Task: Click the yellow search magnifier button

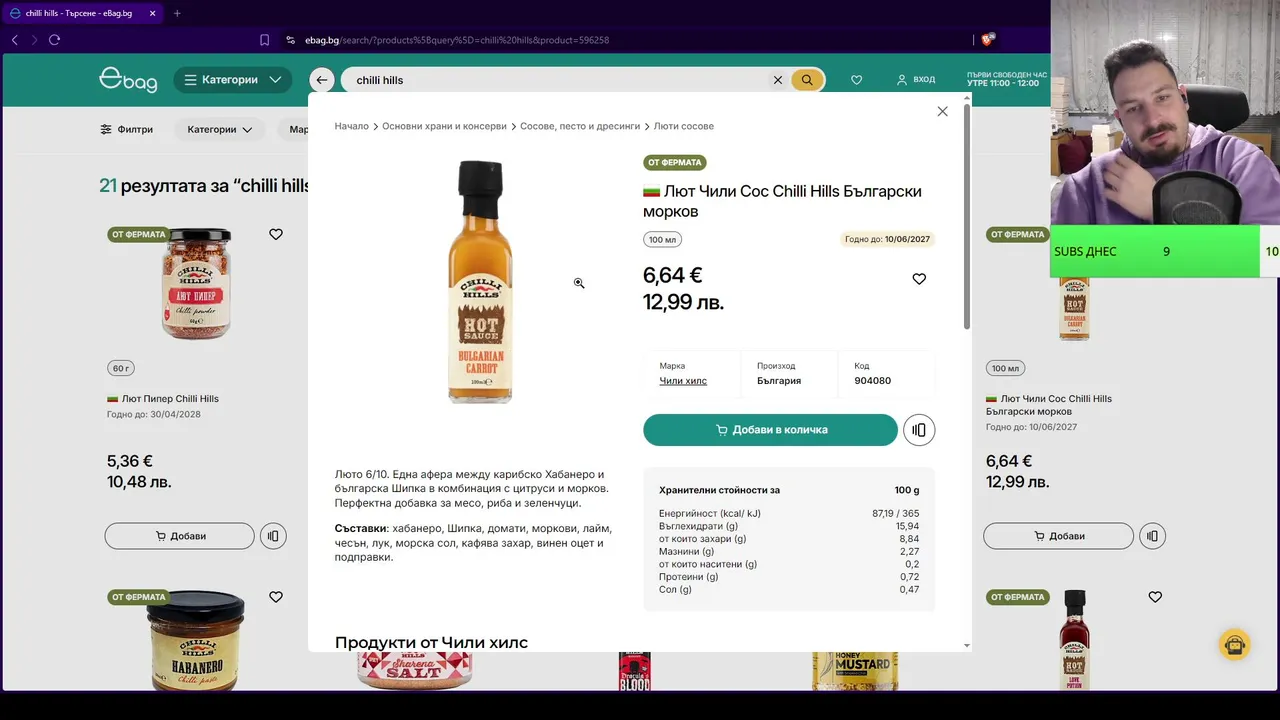Action: point(807,80)
